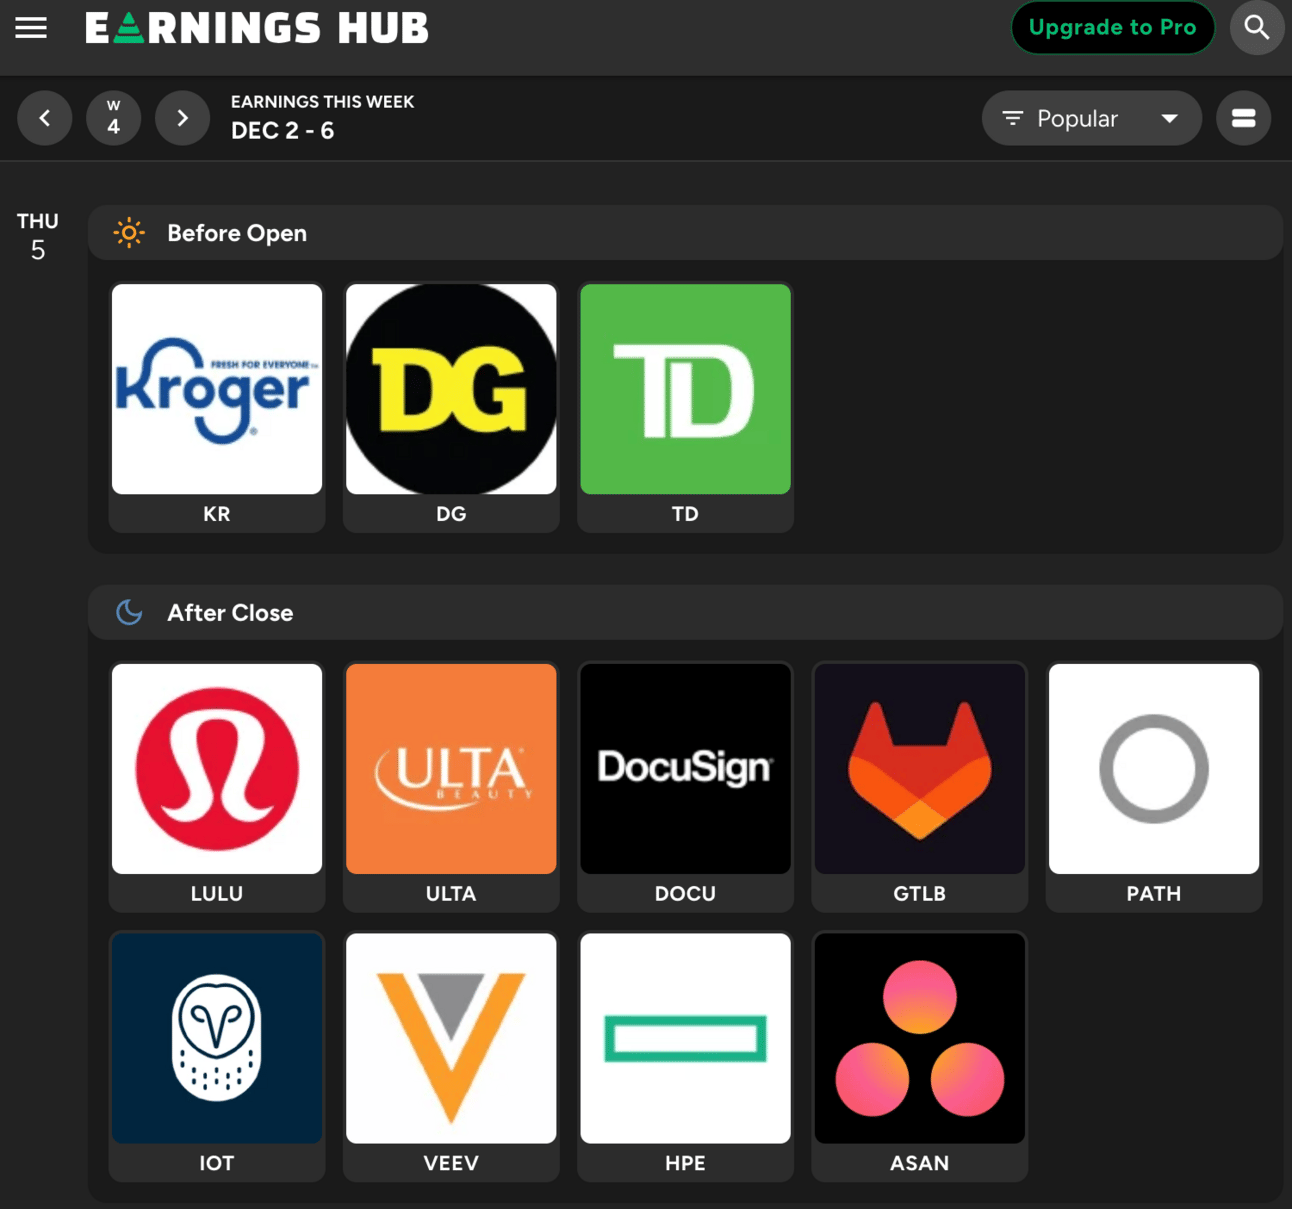Click the PATH ticker label
Image resolution: width=1292 pixels, height=1209 pixels.
[x=1154, y=894]
